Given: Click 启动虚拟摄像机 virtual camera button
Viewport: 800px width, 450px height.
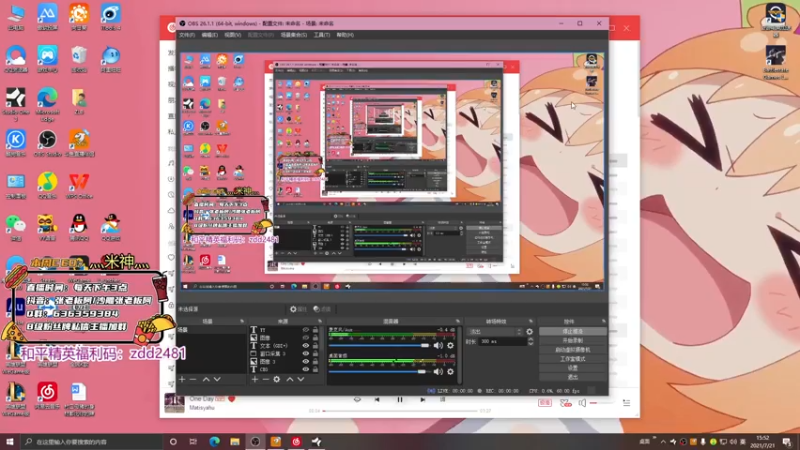Looking at the screenshot, I should coord(572,349).
